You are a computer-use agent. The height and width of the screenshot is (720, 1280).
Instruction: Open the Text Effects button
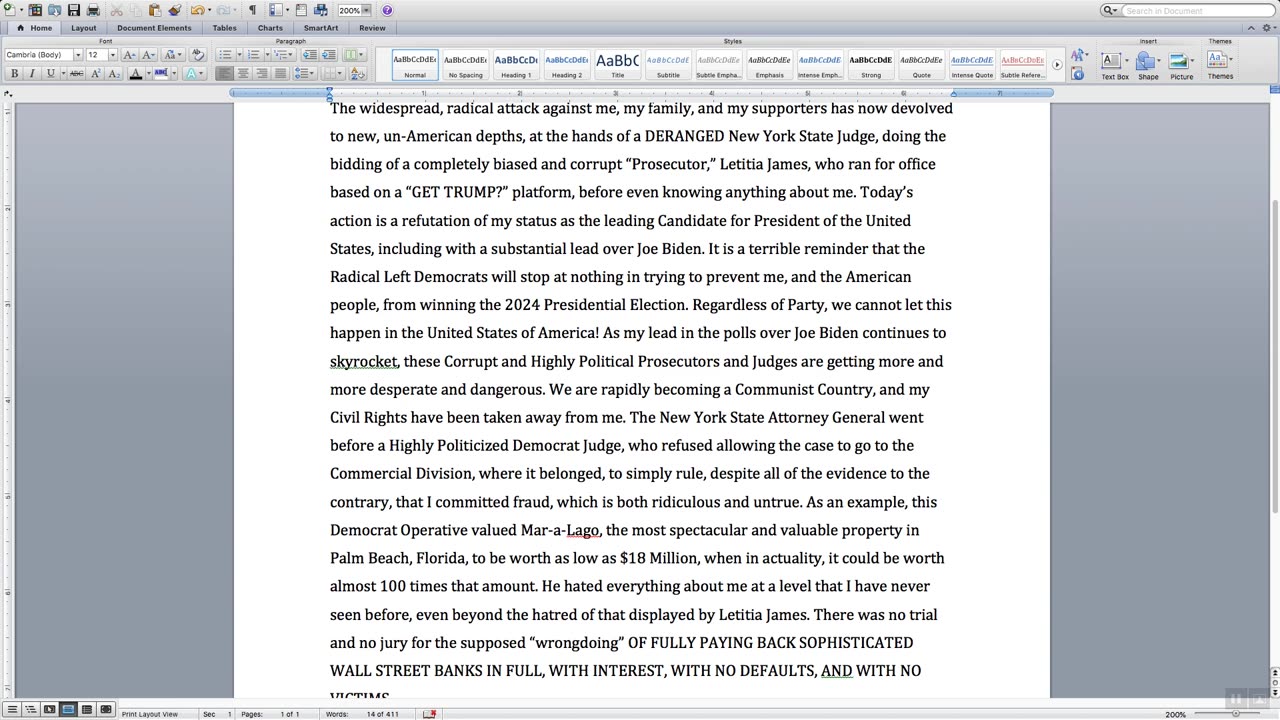tap(194, 74)
